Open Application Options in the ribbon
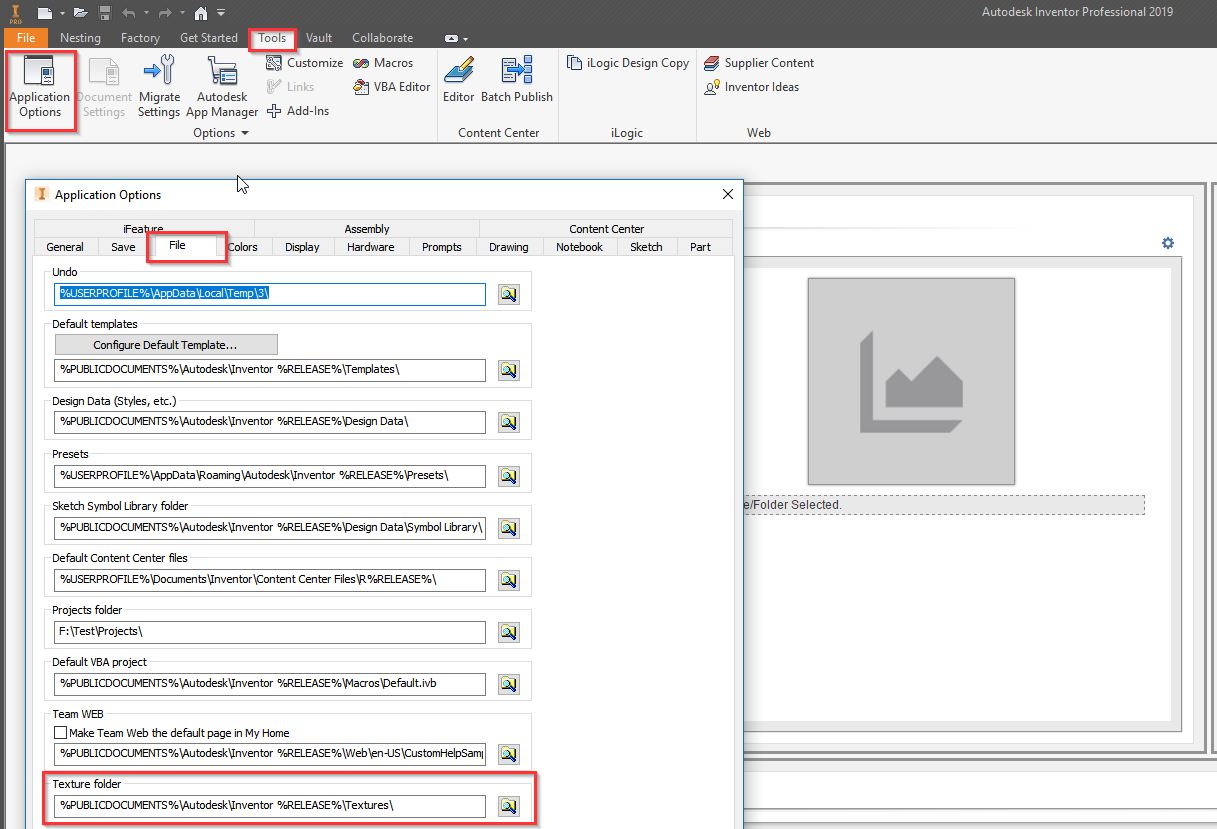 click(40, 88)
